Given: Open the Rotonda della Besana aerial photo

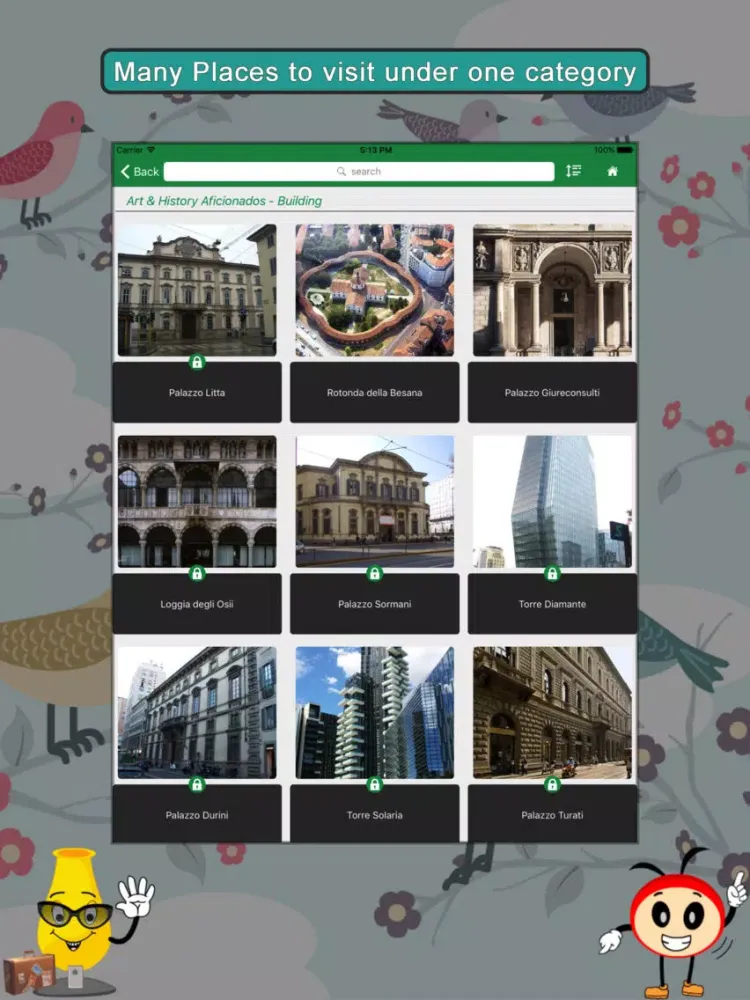Looking at the screenshot, I should click(x=374, y=290).
